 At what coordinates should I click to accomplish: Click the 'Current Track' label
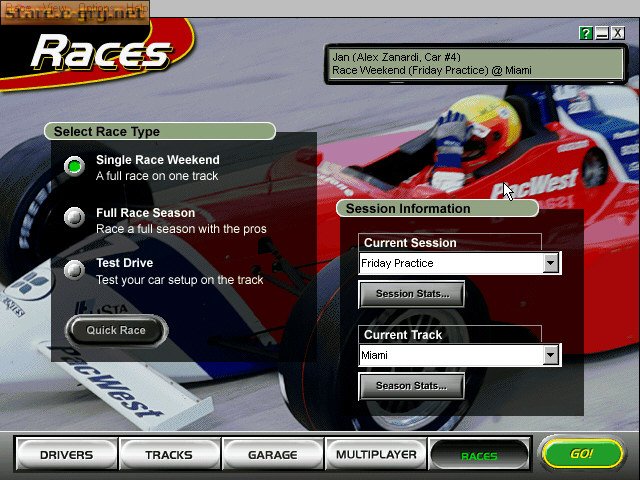tap(403, 335)
